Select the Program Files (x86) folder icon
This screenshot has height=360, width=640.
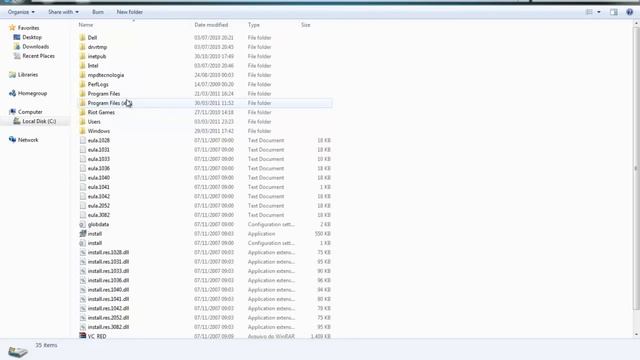[x=82, y=103]
